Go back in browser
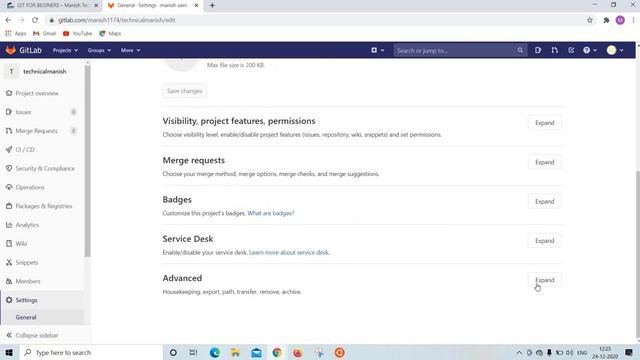Screen dimensions: 640x360 pyautogui.click(x=8, y=20)
